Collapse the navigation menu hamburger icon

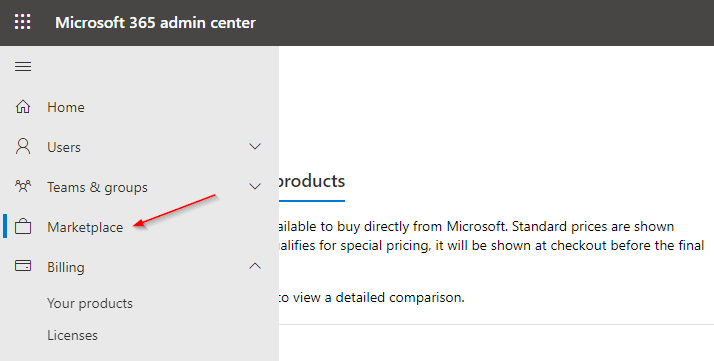[x=23, y=66]
